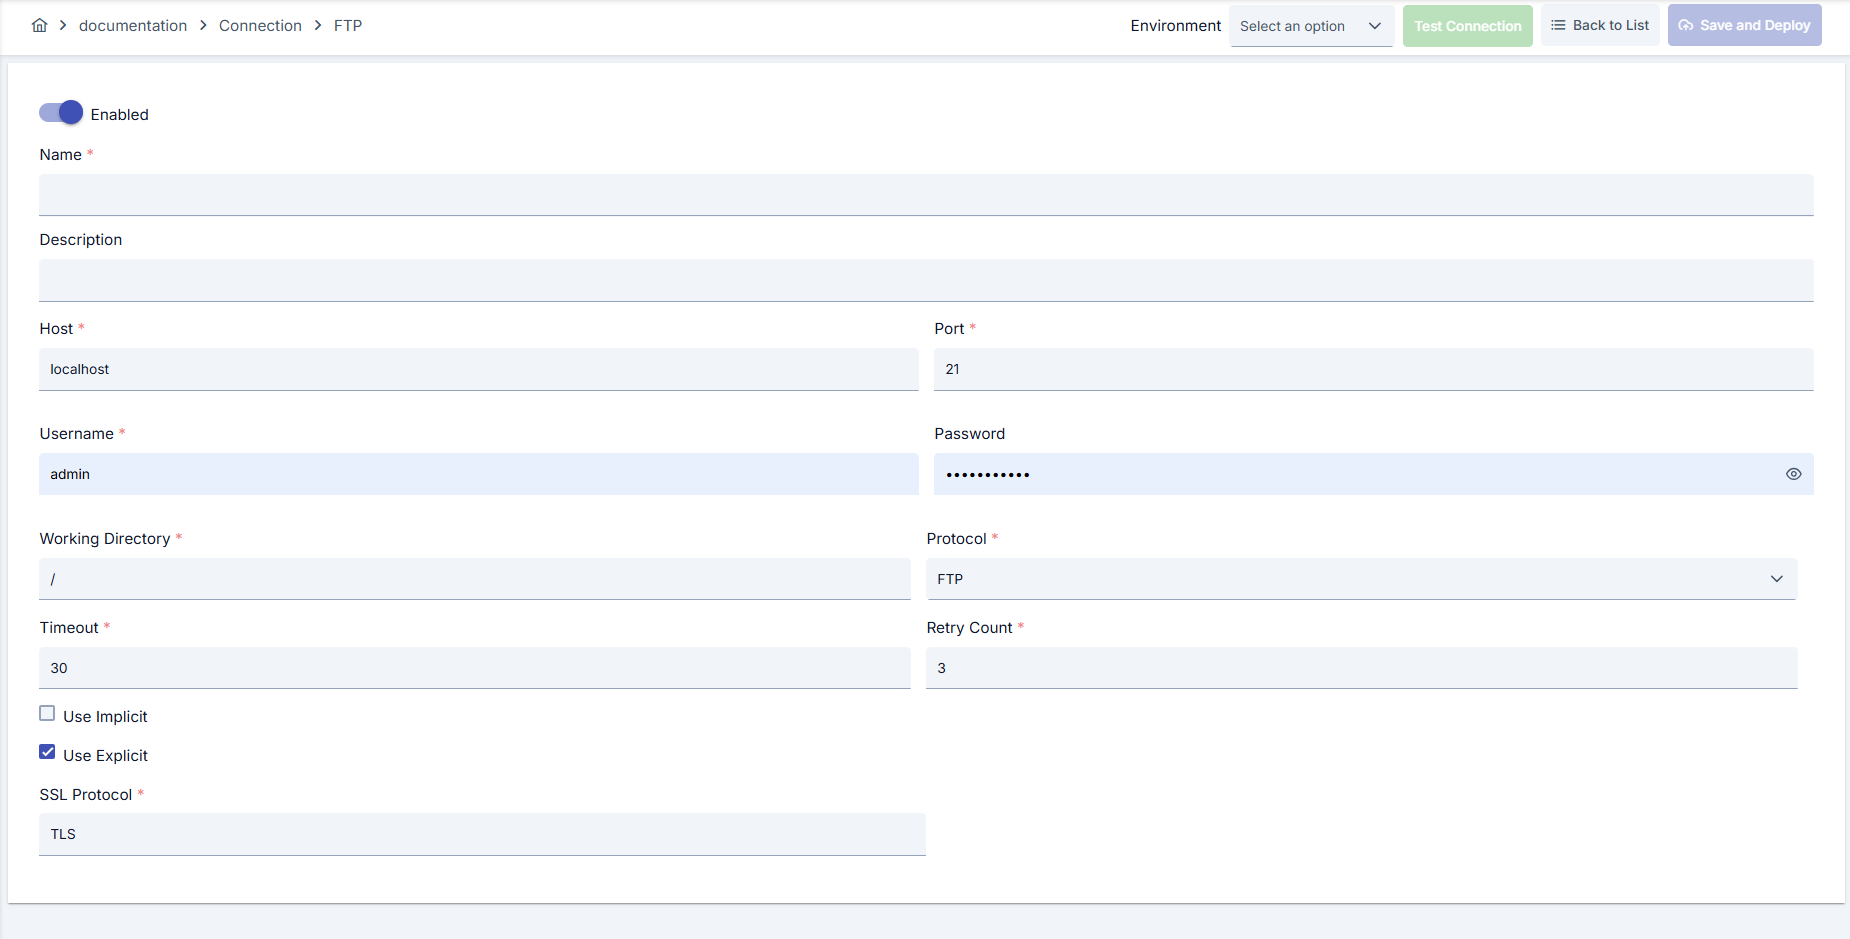Click the Port field showing 21
This screenshot has height=939, width=1850.
(x=1373, y=369)
